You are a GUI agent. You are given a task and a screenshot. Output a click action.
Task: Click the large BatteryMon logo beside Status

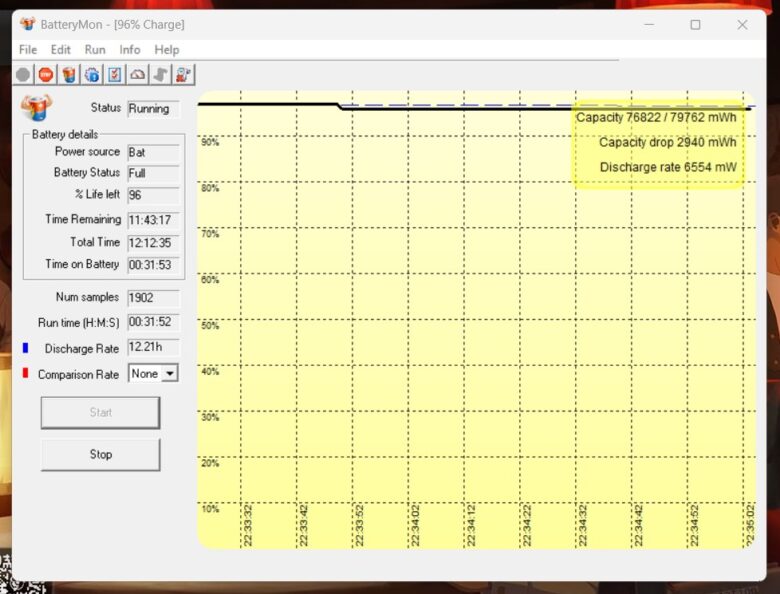(x=37, y=107)
